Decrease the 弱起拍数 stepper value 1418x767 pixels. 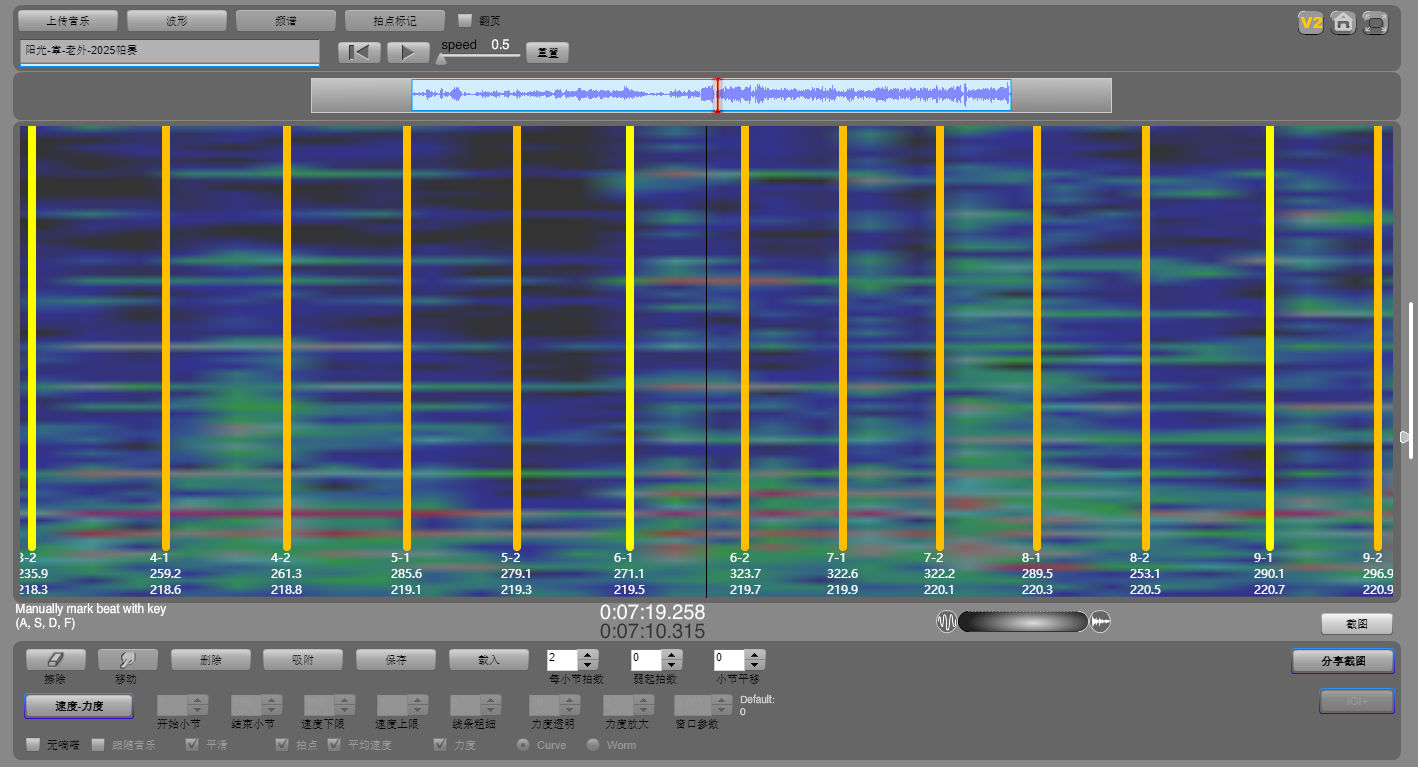click(x=672, y=665)
